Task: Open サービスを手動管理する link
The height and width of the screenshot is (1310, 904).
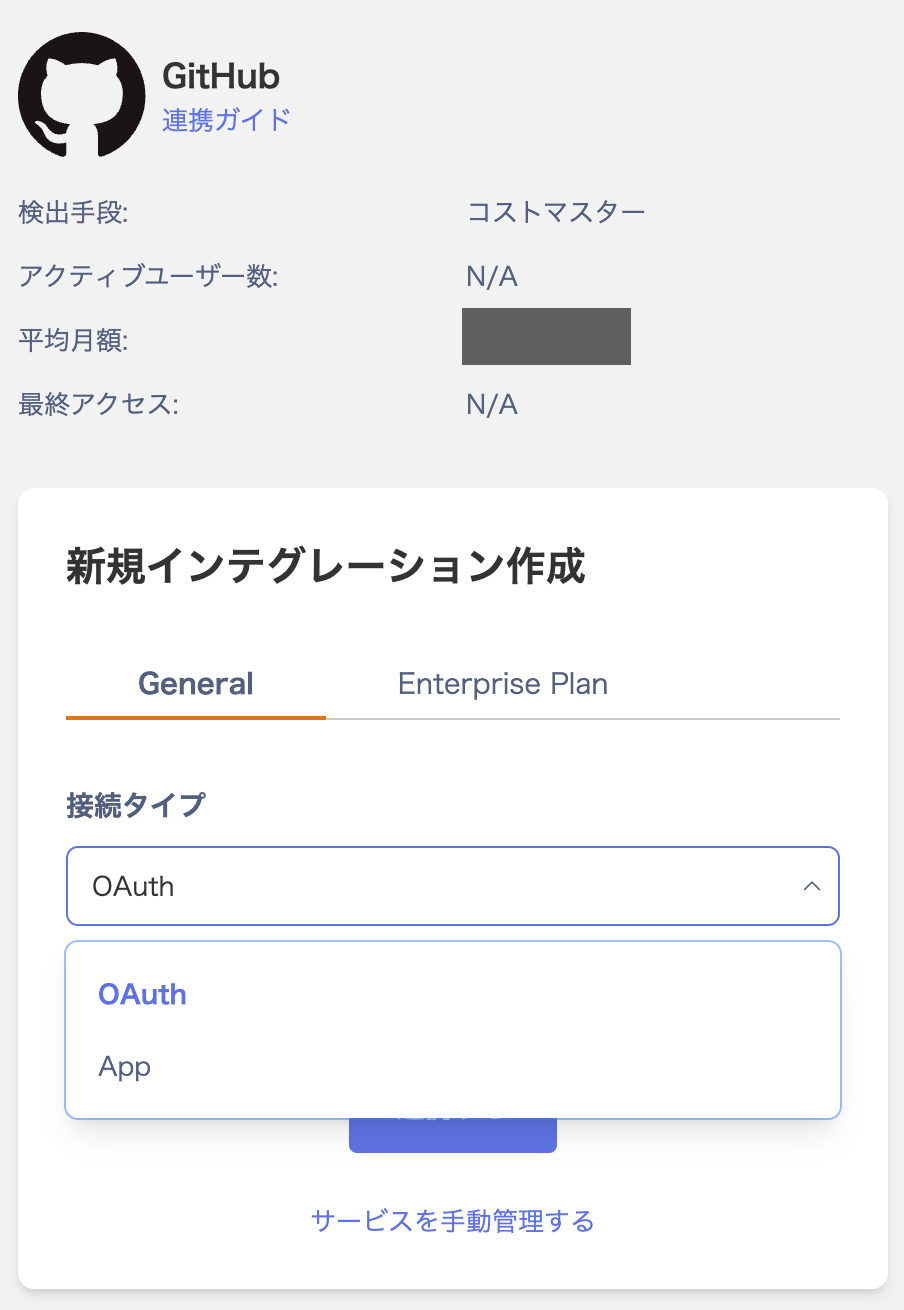Action: coord(453,1220)
